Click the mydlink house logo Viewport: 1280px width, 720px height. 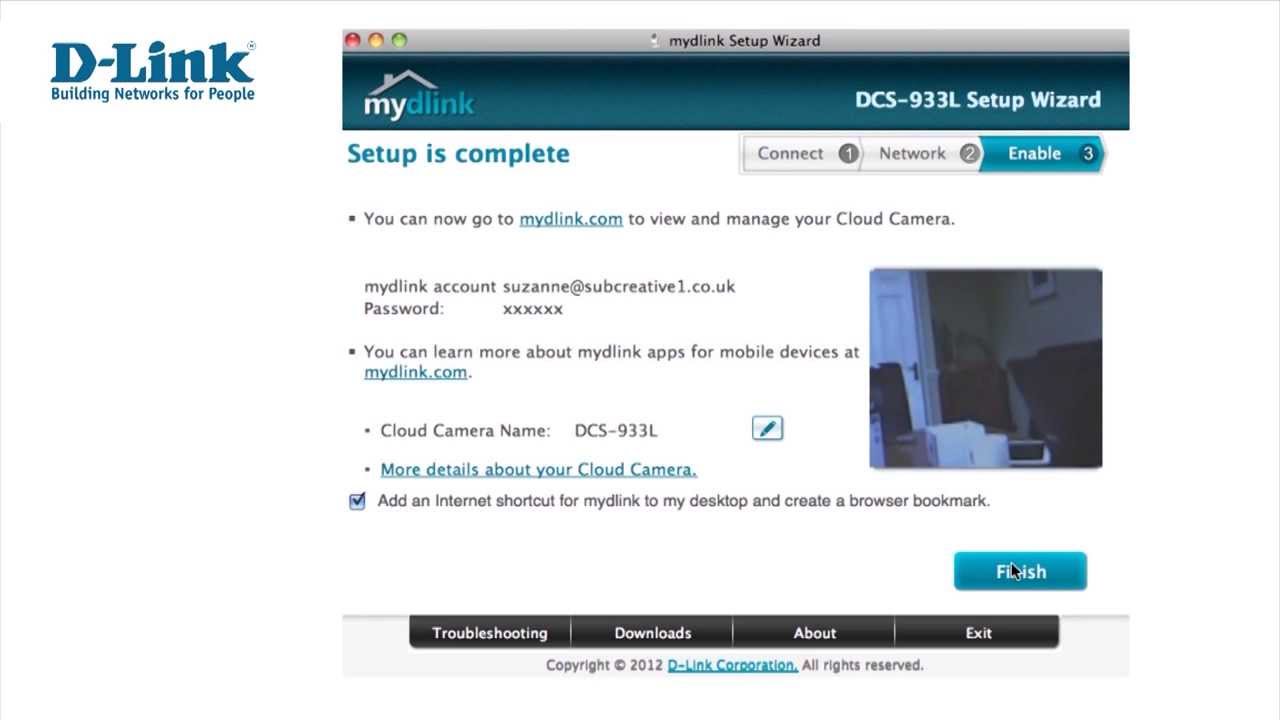[x=419, y=96]
